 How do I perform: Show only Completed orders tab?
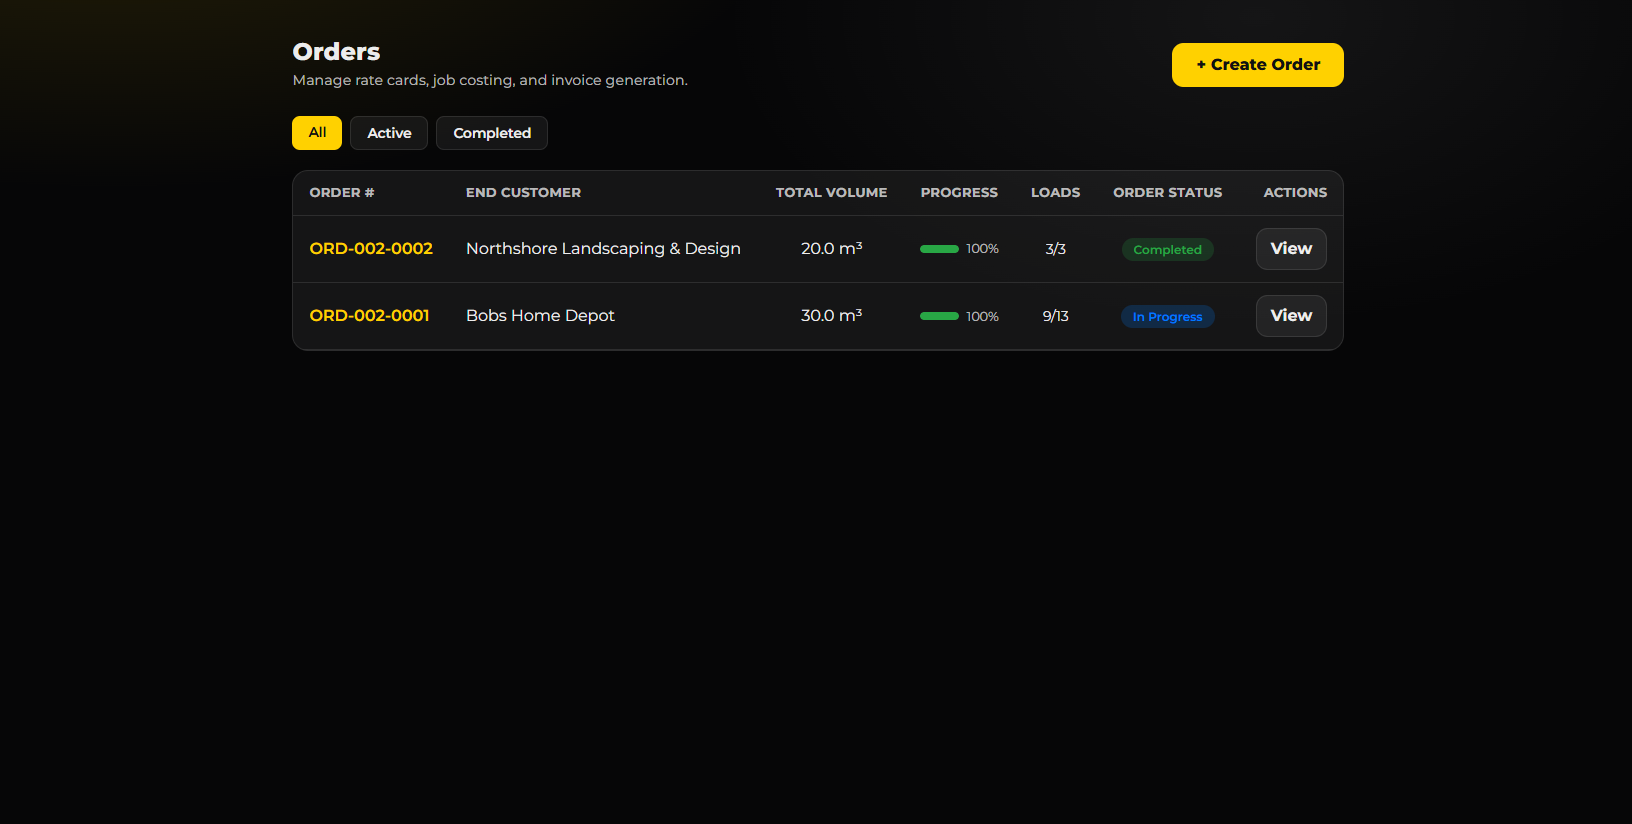492,133
